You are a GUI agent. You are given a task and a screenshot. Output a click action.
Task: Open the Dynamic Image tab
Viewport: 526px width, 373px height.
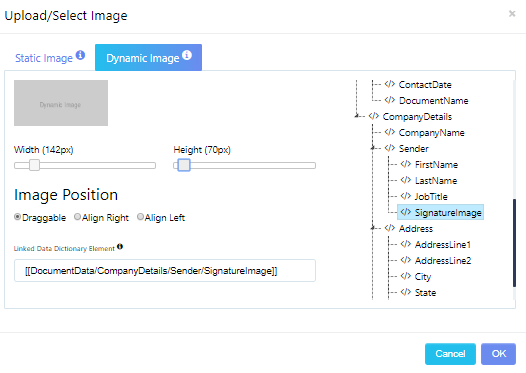(148, 58)
